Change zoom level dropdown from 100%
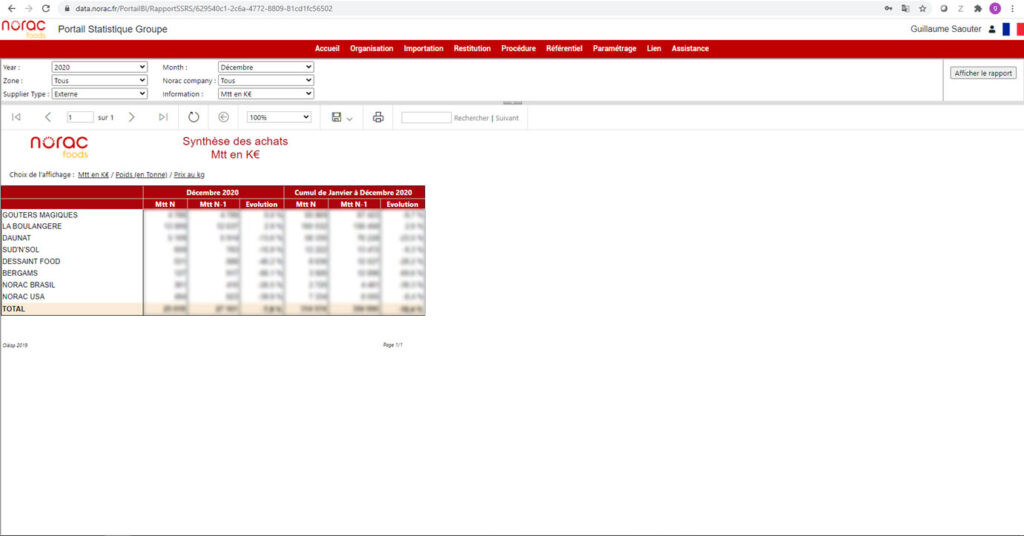Image resolution: width=1024 pixels, height=536 pixels. click(x=279, y=117)
